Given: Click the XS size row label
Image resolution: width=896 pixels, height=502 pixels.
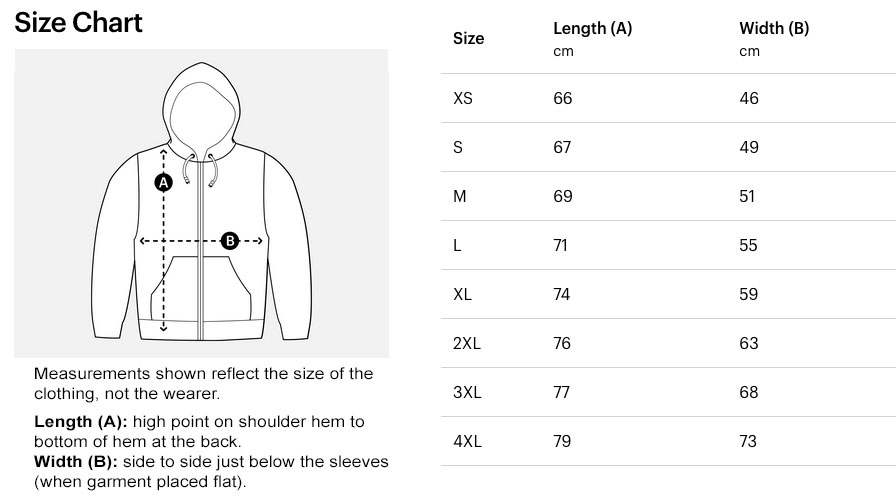Looking at the screenshot, I should click(x=463, y=98).
